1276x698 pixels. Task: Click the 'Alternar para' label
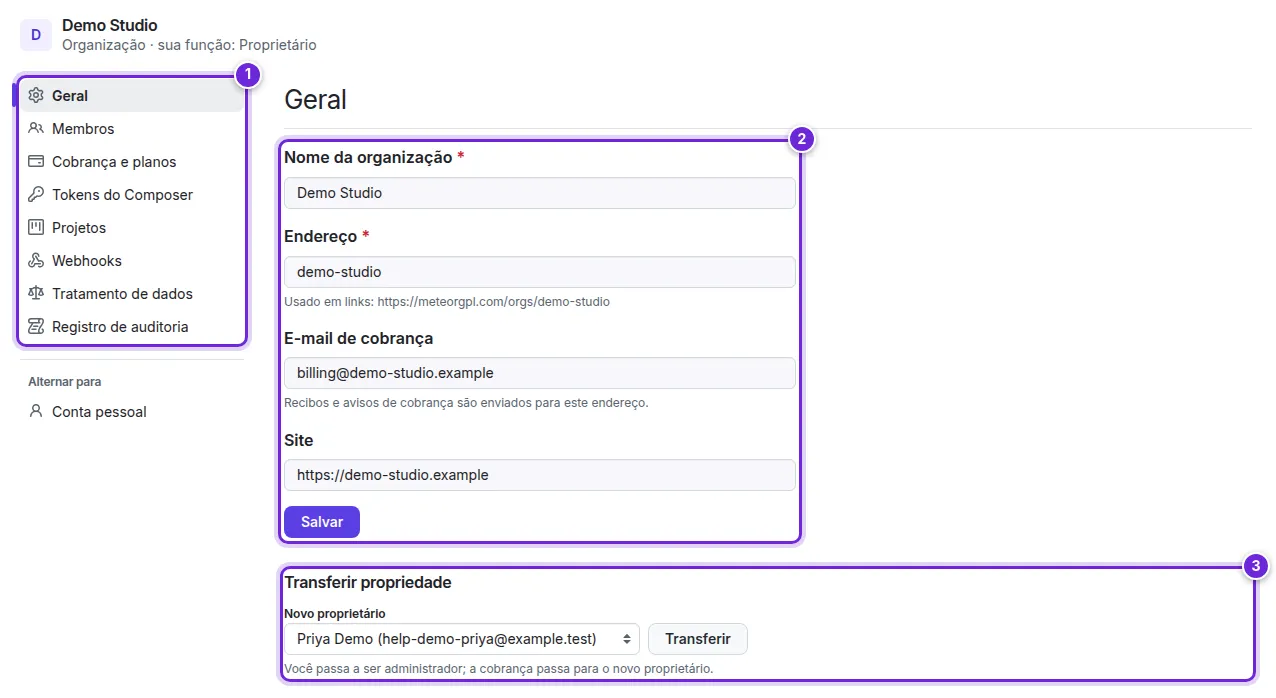tap(65, 382)
